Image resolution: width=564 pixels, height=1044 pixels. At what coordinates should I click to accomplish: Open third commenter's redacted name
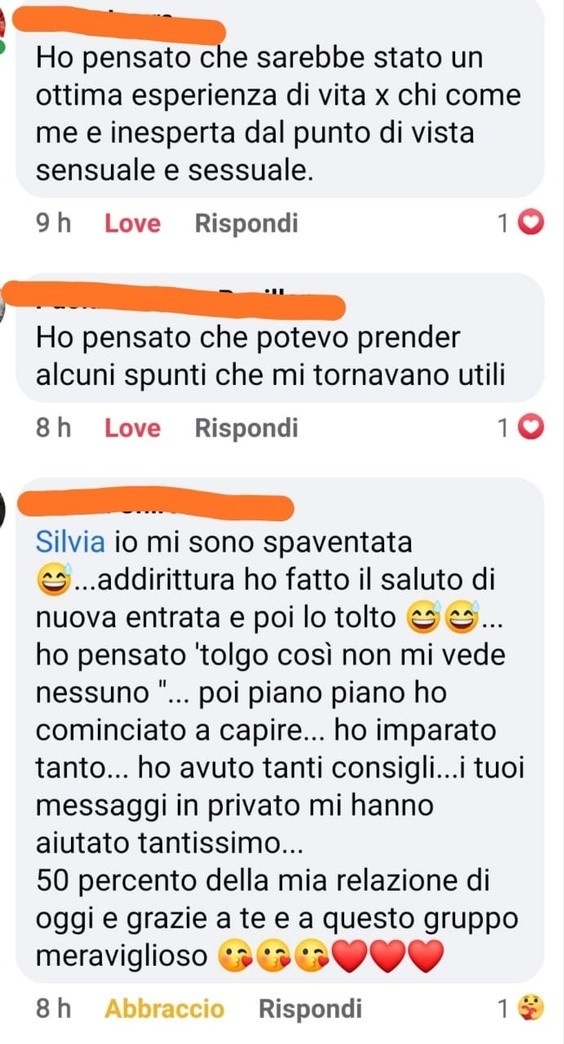(x=154, y=506)
